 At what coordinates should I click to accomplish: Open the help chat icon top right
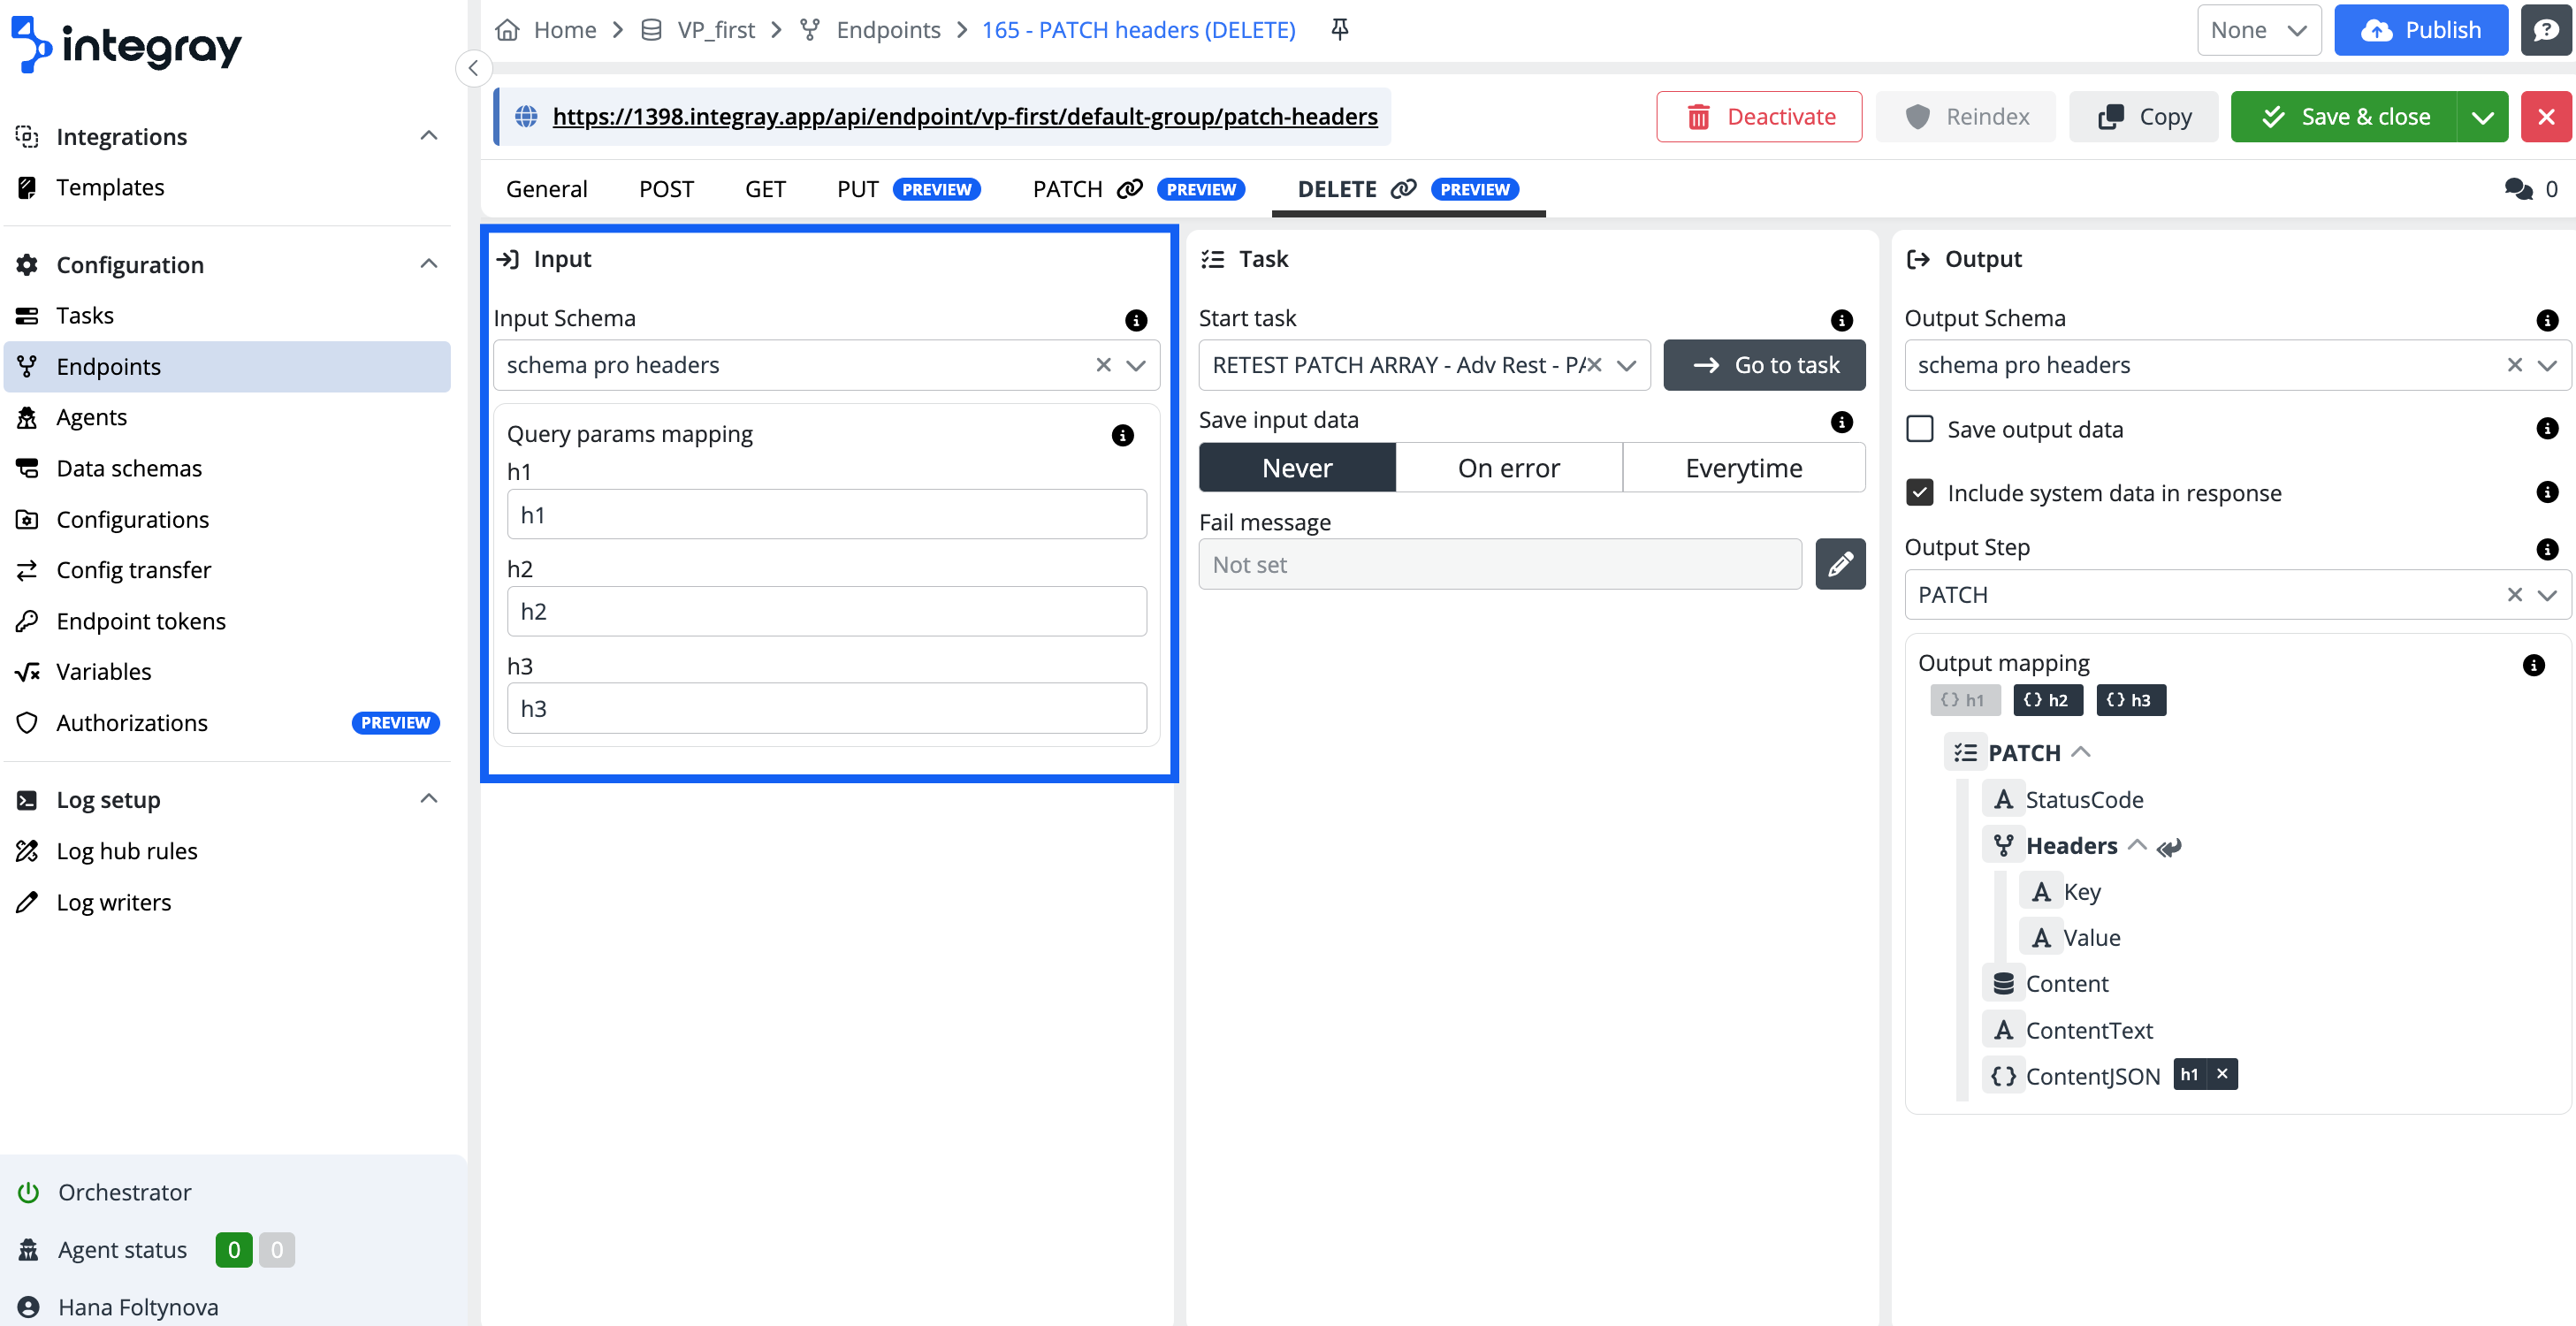2546,30
